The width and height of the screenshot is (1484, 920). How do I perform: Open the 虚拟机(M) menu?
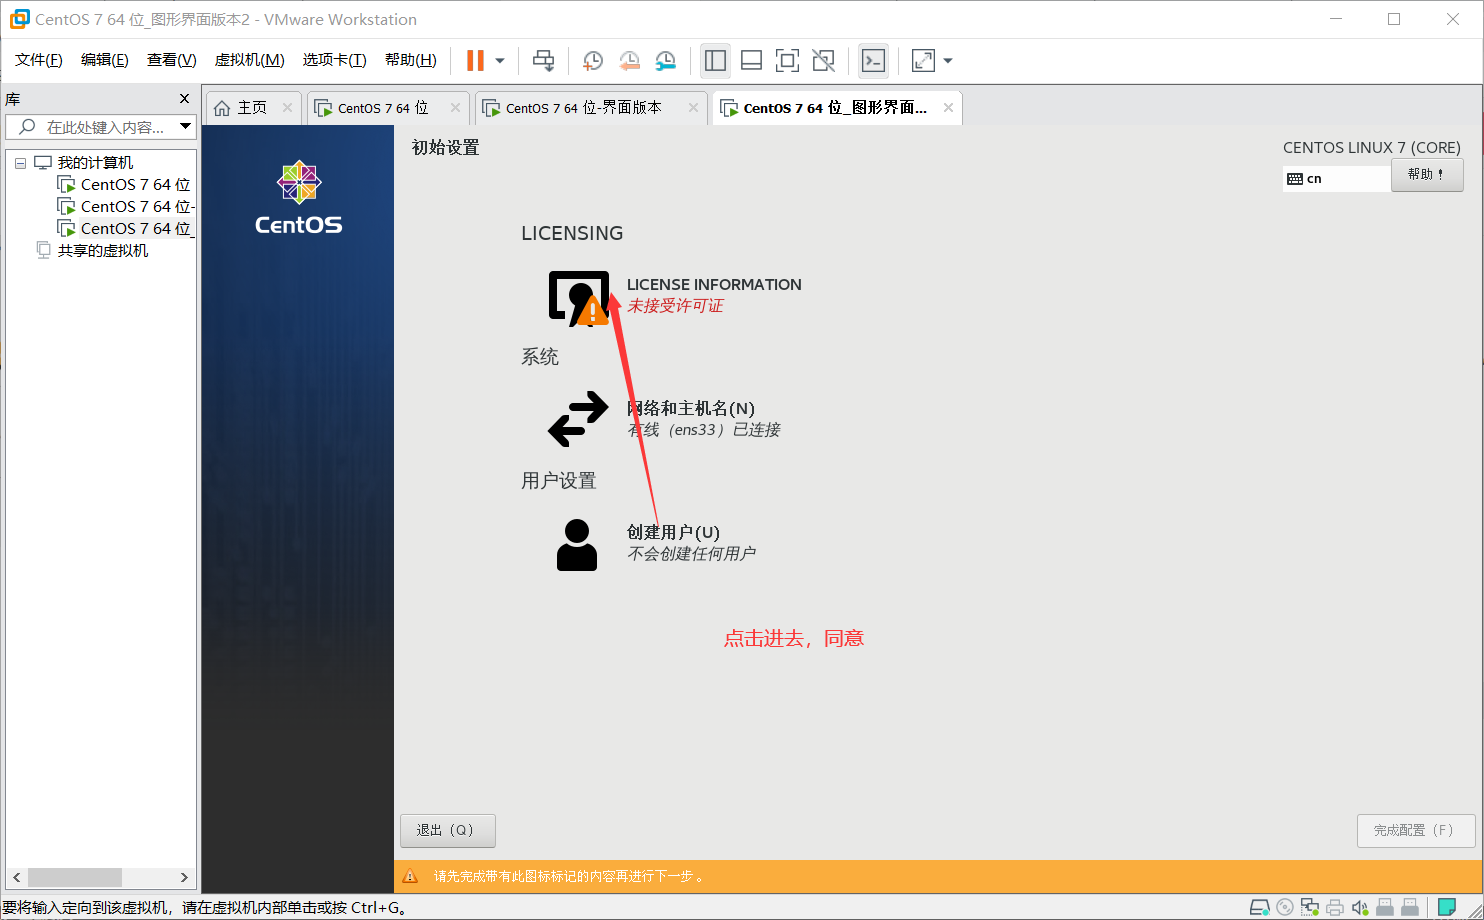249,59
